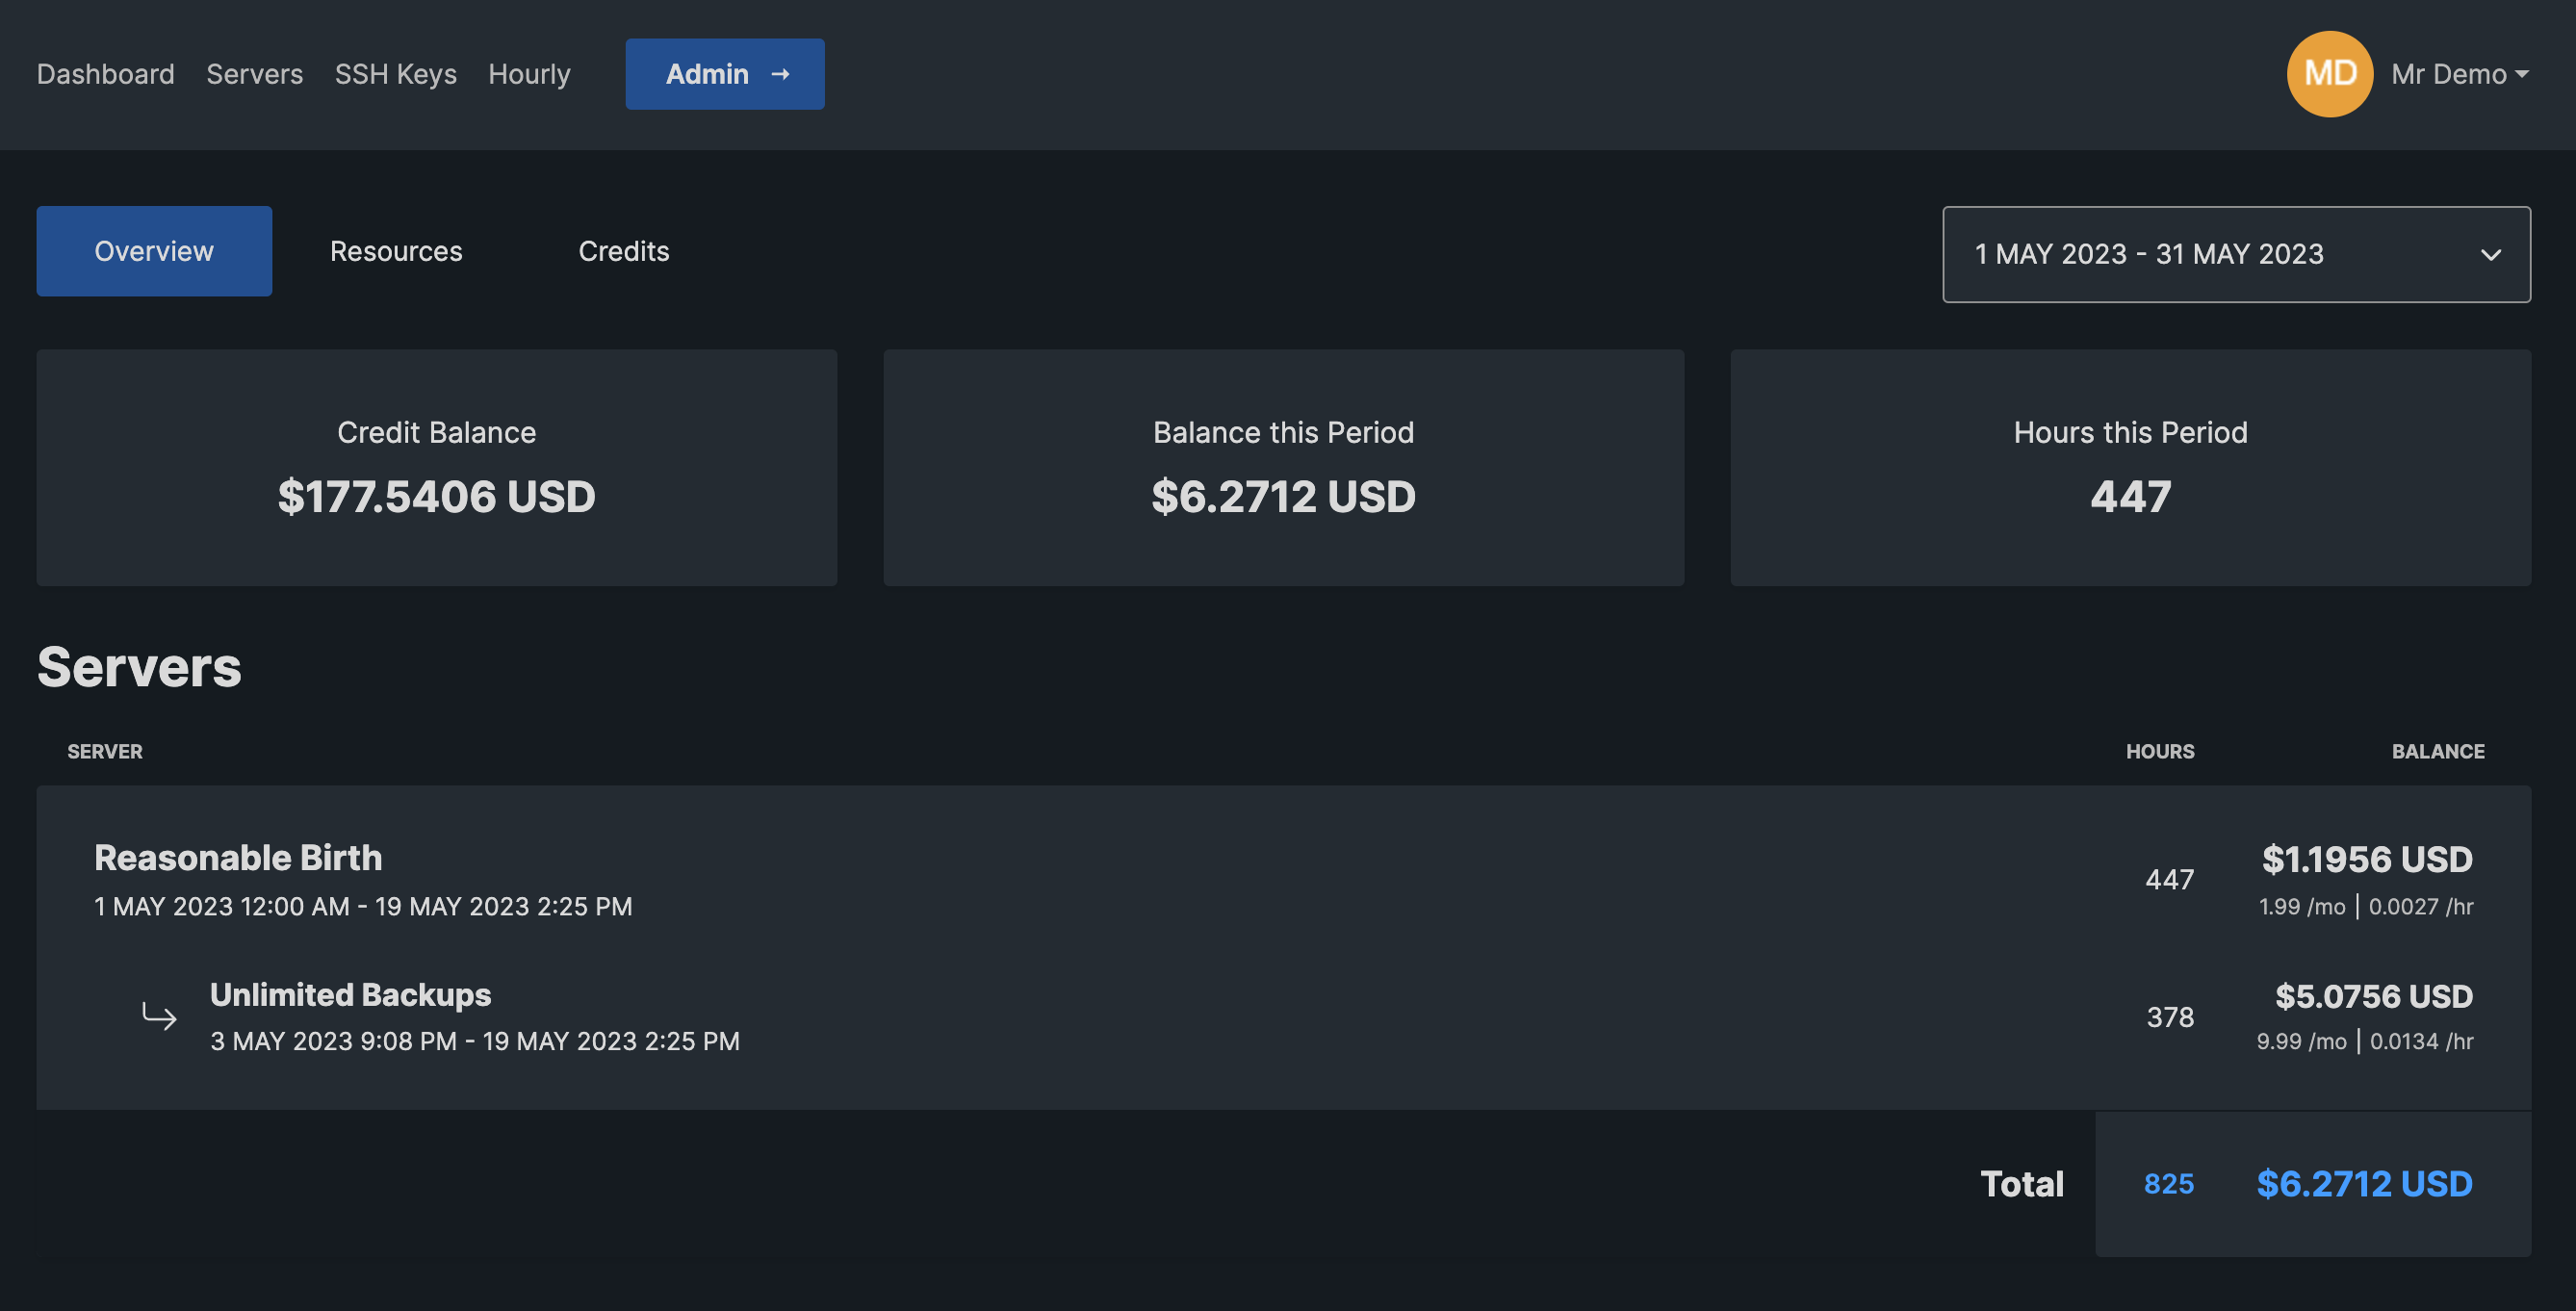This screenshot has height=1311, width=2576.
Task: Click the sub-item arrow icon beside Unlimited Backups
Action: 159,1016
